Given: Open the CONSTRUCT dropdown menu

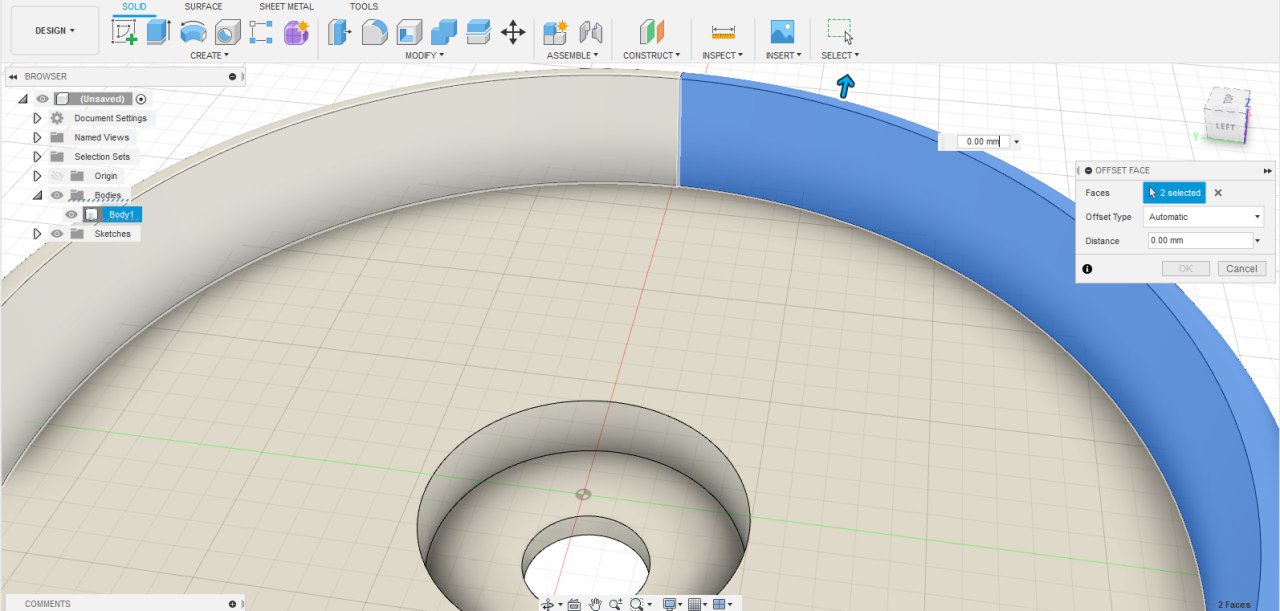Looking at the screenshot, I should pos(651,56).
